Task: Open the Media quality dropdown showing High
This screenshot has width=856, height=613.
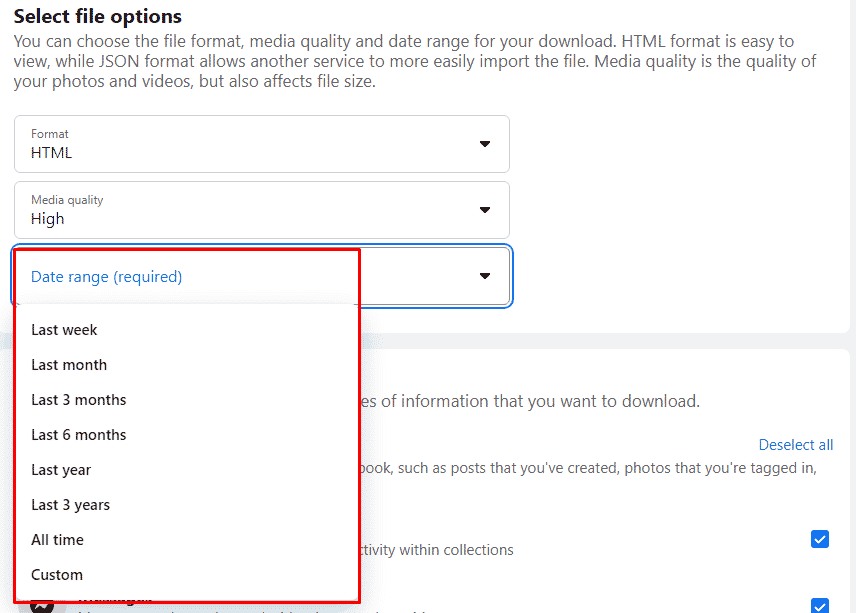Action: [x=261, y=210]
